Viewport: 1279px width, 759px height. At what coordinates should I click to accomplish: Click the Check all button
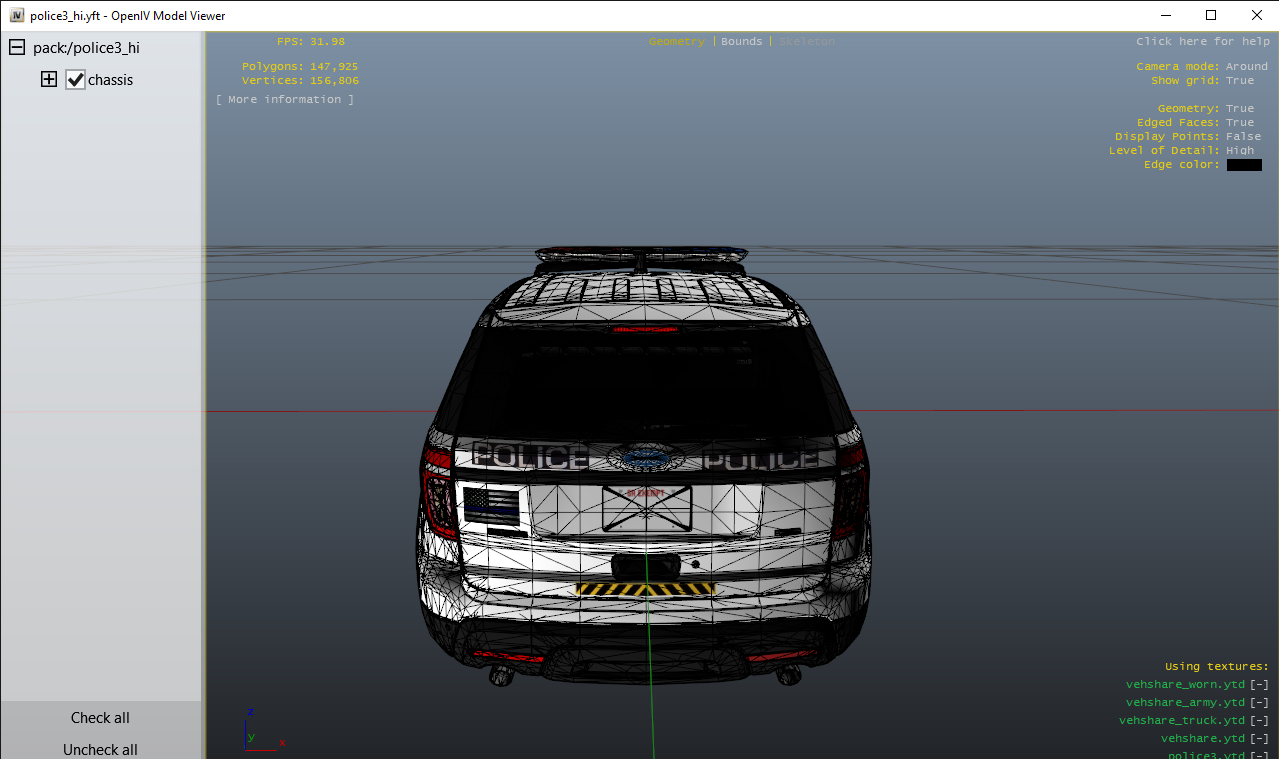(x=100, y=718)
